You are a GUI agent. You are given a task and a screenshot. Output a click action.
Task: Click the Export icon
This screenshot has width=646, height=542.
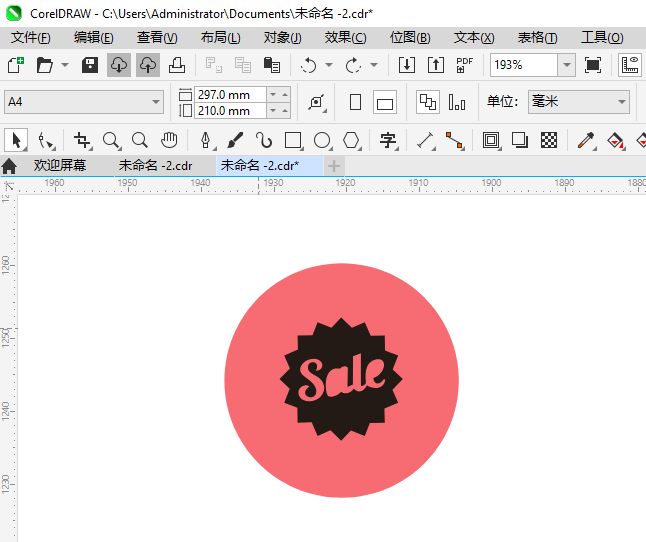point(436,65)
